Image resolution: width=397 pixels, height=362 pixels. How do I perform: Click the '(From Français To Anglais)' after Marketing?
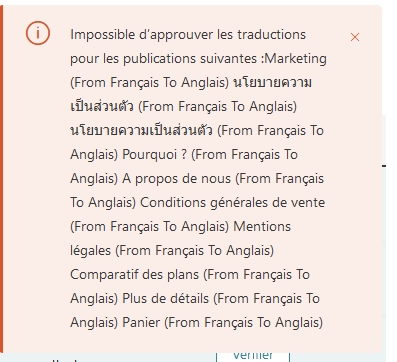[x=150, y=83]
